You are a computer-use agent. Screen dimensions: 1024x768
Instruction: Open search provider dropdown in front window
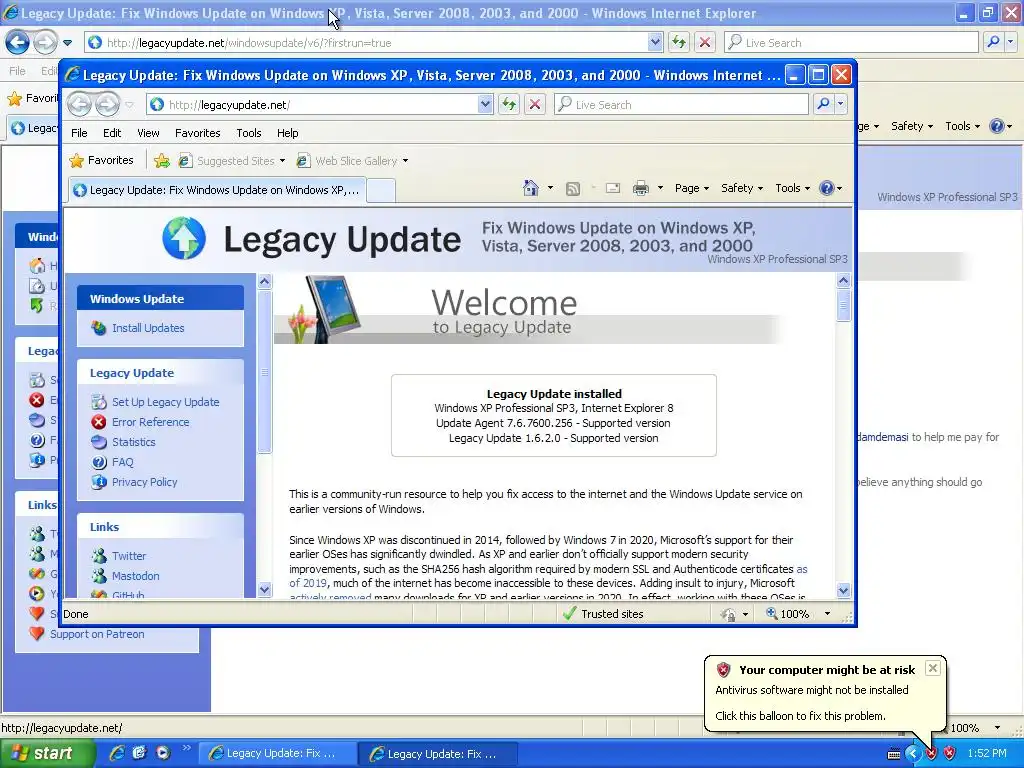(x=840, y=104)
